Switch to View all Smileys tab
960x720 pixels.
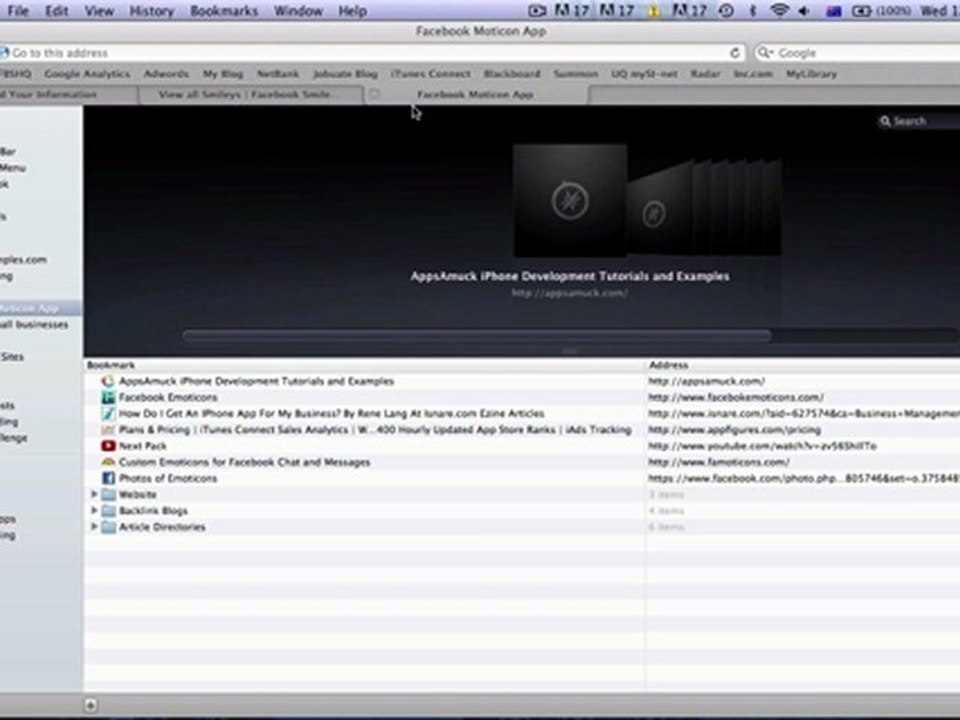coord(250,94)
